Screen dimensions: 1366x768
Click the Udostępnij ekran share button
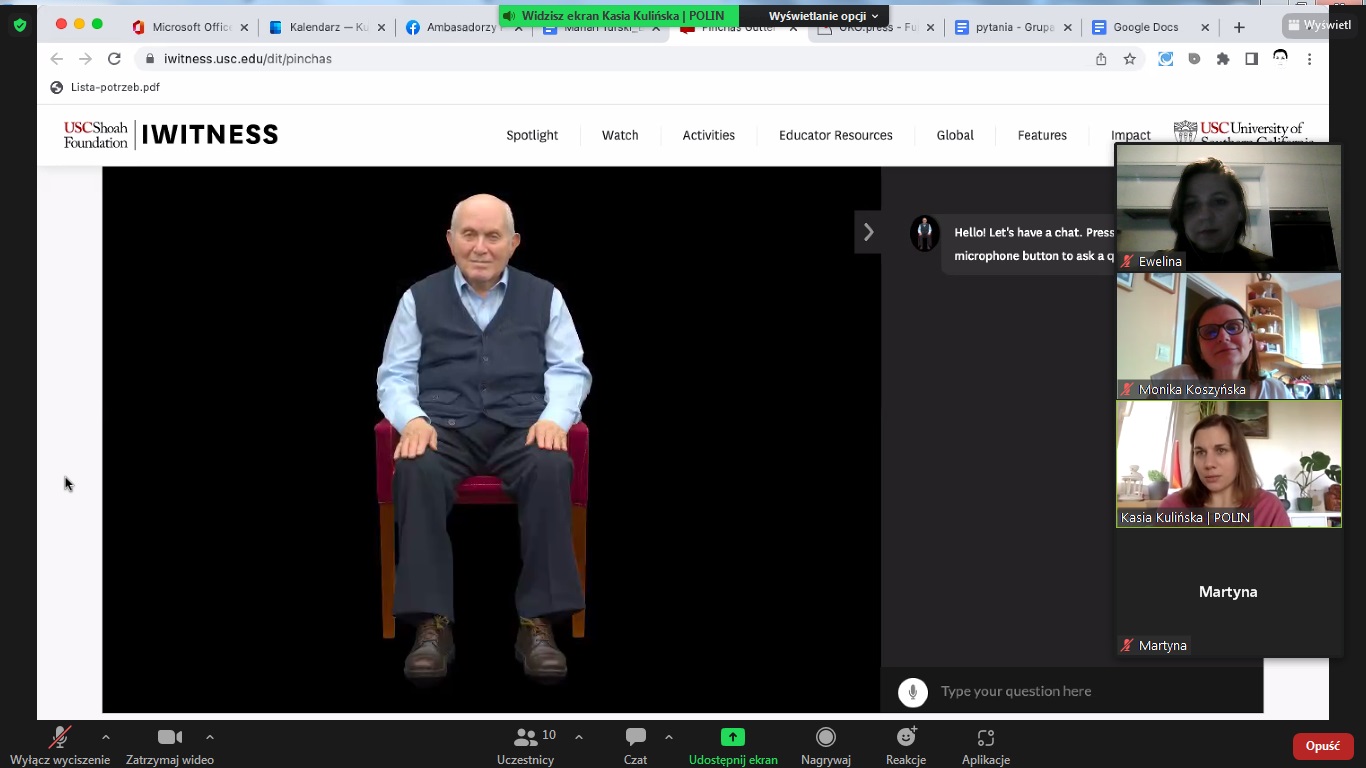coord(733,746)
